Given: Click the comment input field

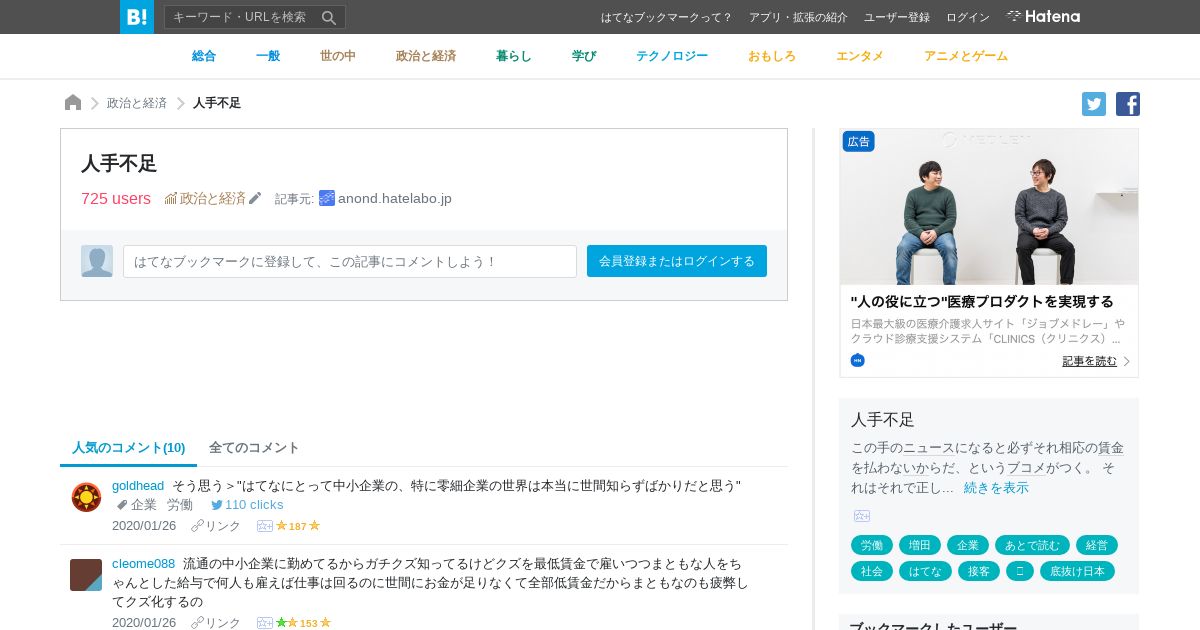Looking at the screenshot, I should 350,261.
